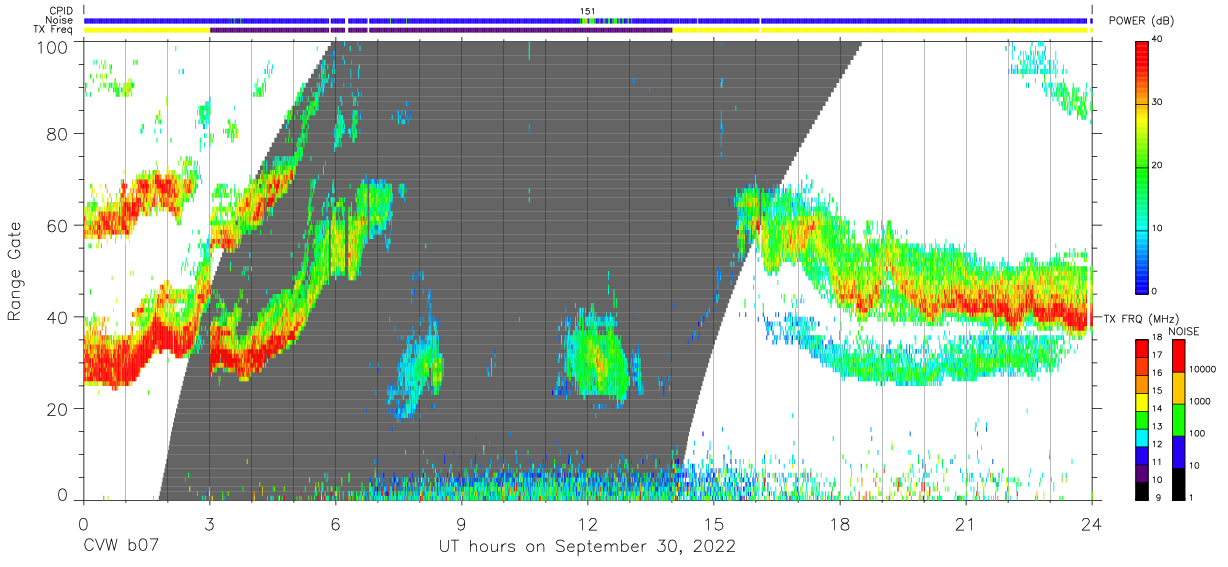This screenshot has height=567, width=1228.
Task: Click the 18 hour tick on the UT axis
Action: 839,523
